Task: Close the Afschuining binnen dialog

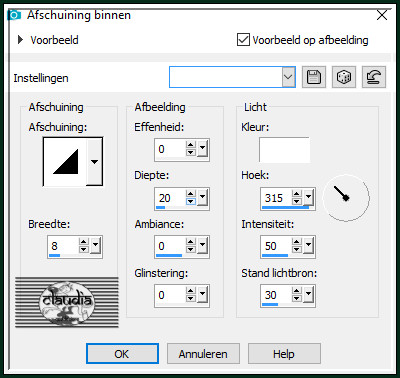Action: tap(382, 15)
